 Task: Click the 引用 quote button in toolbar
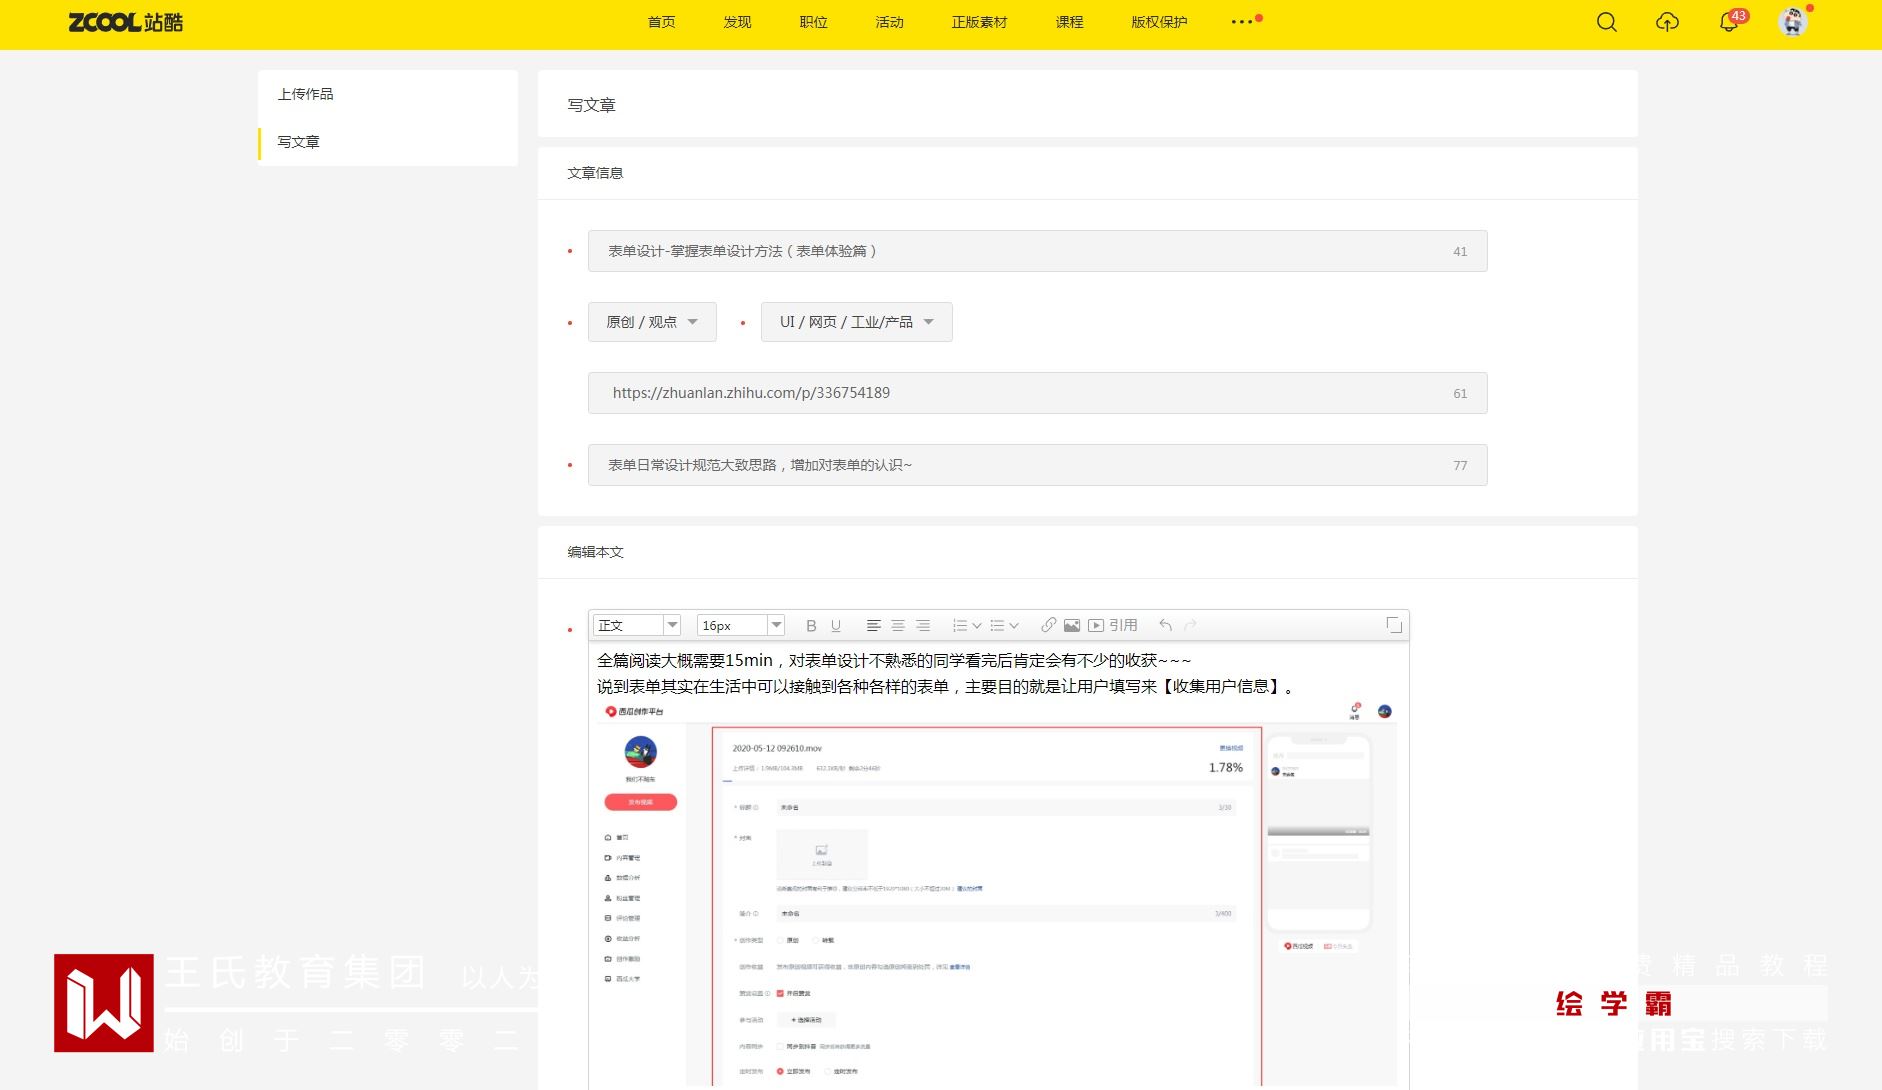click(x=1123, y=626)
